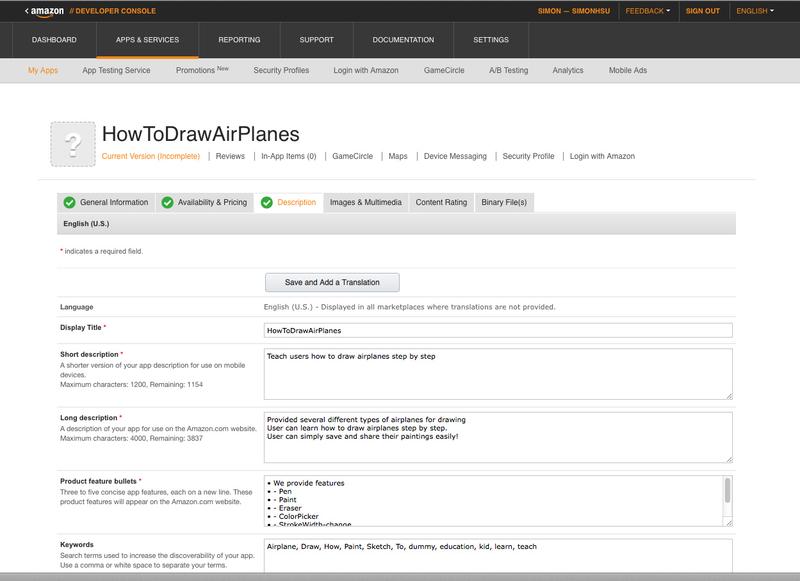Viewport: 800px width, 581px height.
Task: Click into the Long description textarea
Action: point(498,438)
